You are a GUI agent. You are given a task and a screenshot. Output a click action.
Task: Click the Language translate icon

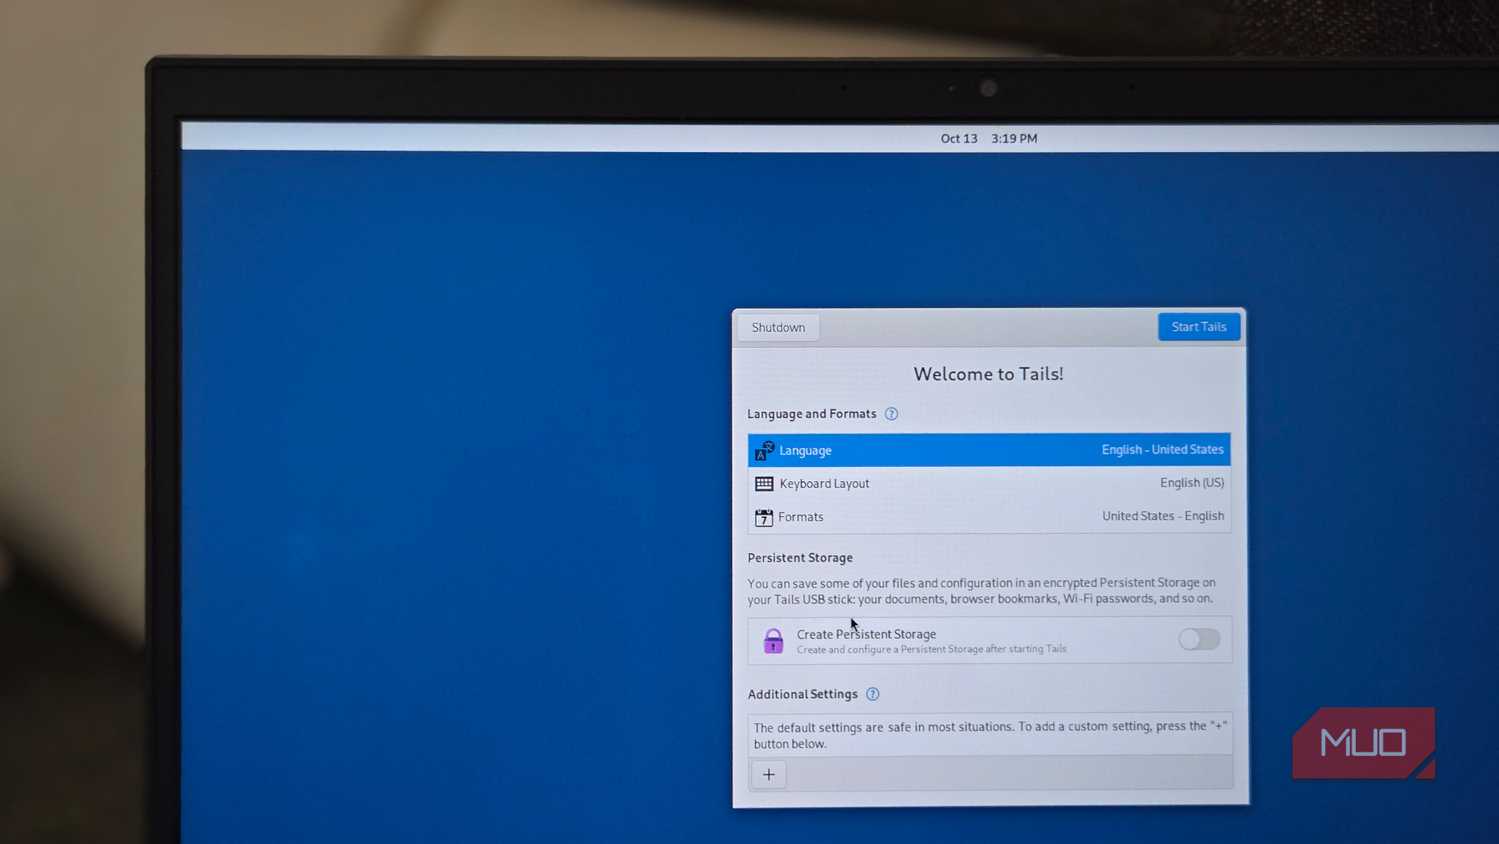click(764, 451)
